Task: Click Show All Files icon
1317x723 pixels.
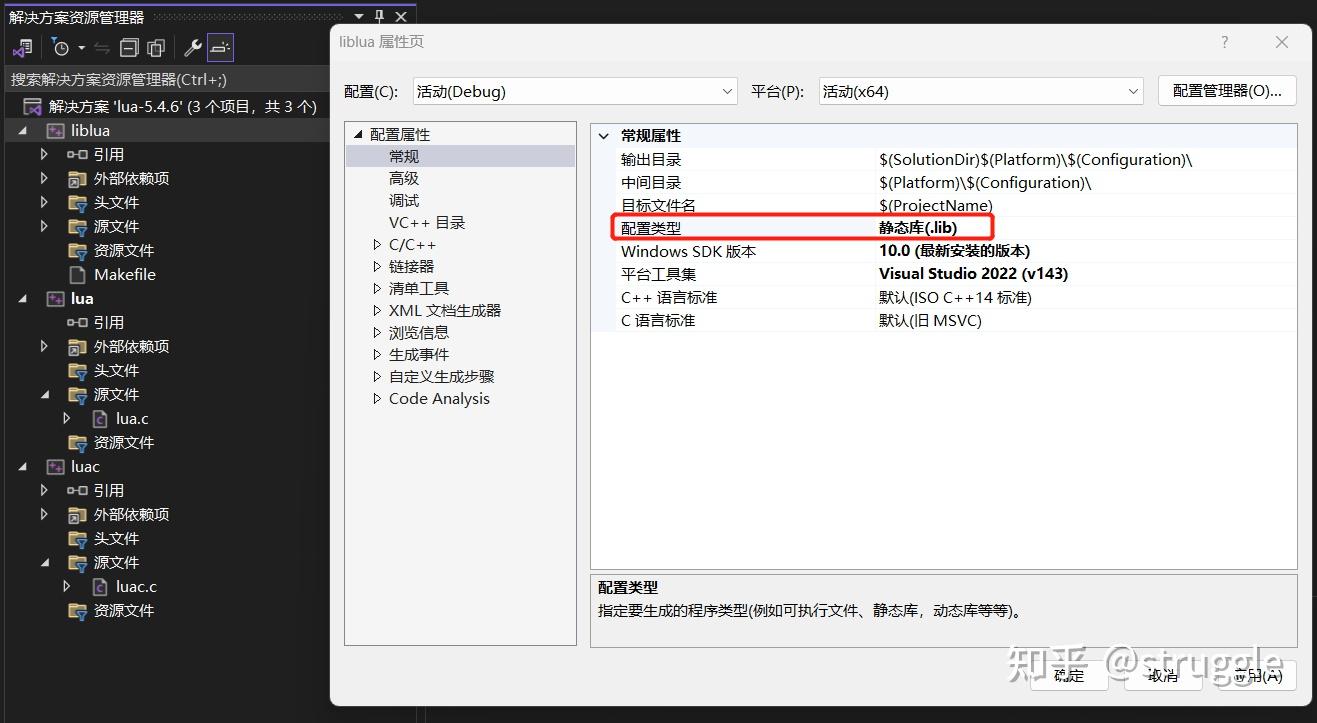Action: 155,47
